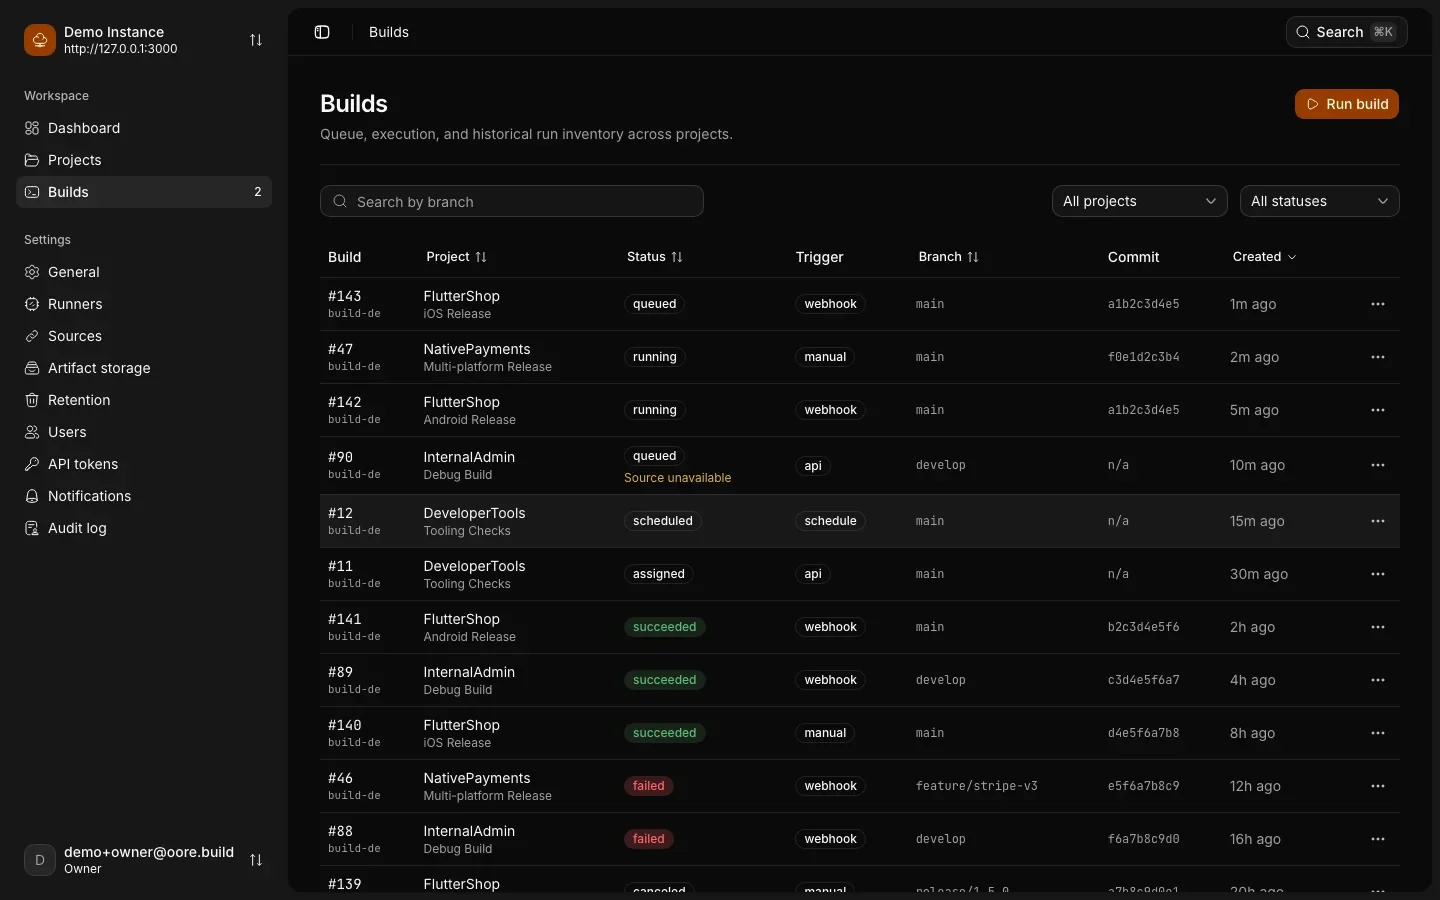1440x900 pixels.
Task: Open actions menu for build #11
Action: pyautogui.click(x=1378, y=574)
